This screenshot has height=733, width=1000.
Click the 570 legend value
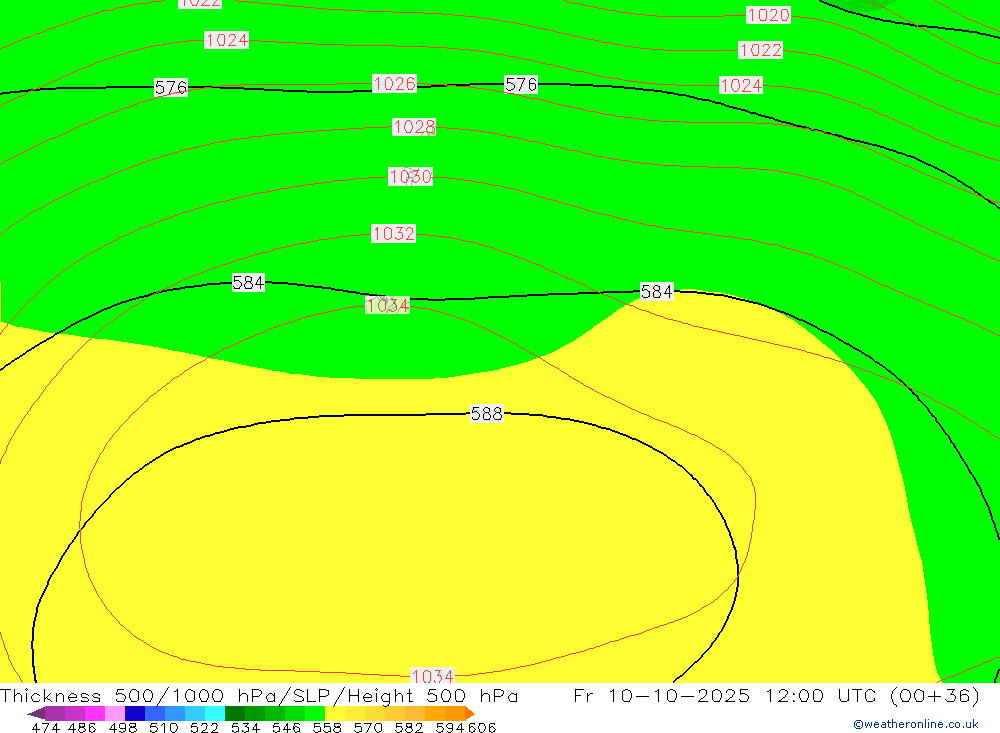click(x=368, y=727)
